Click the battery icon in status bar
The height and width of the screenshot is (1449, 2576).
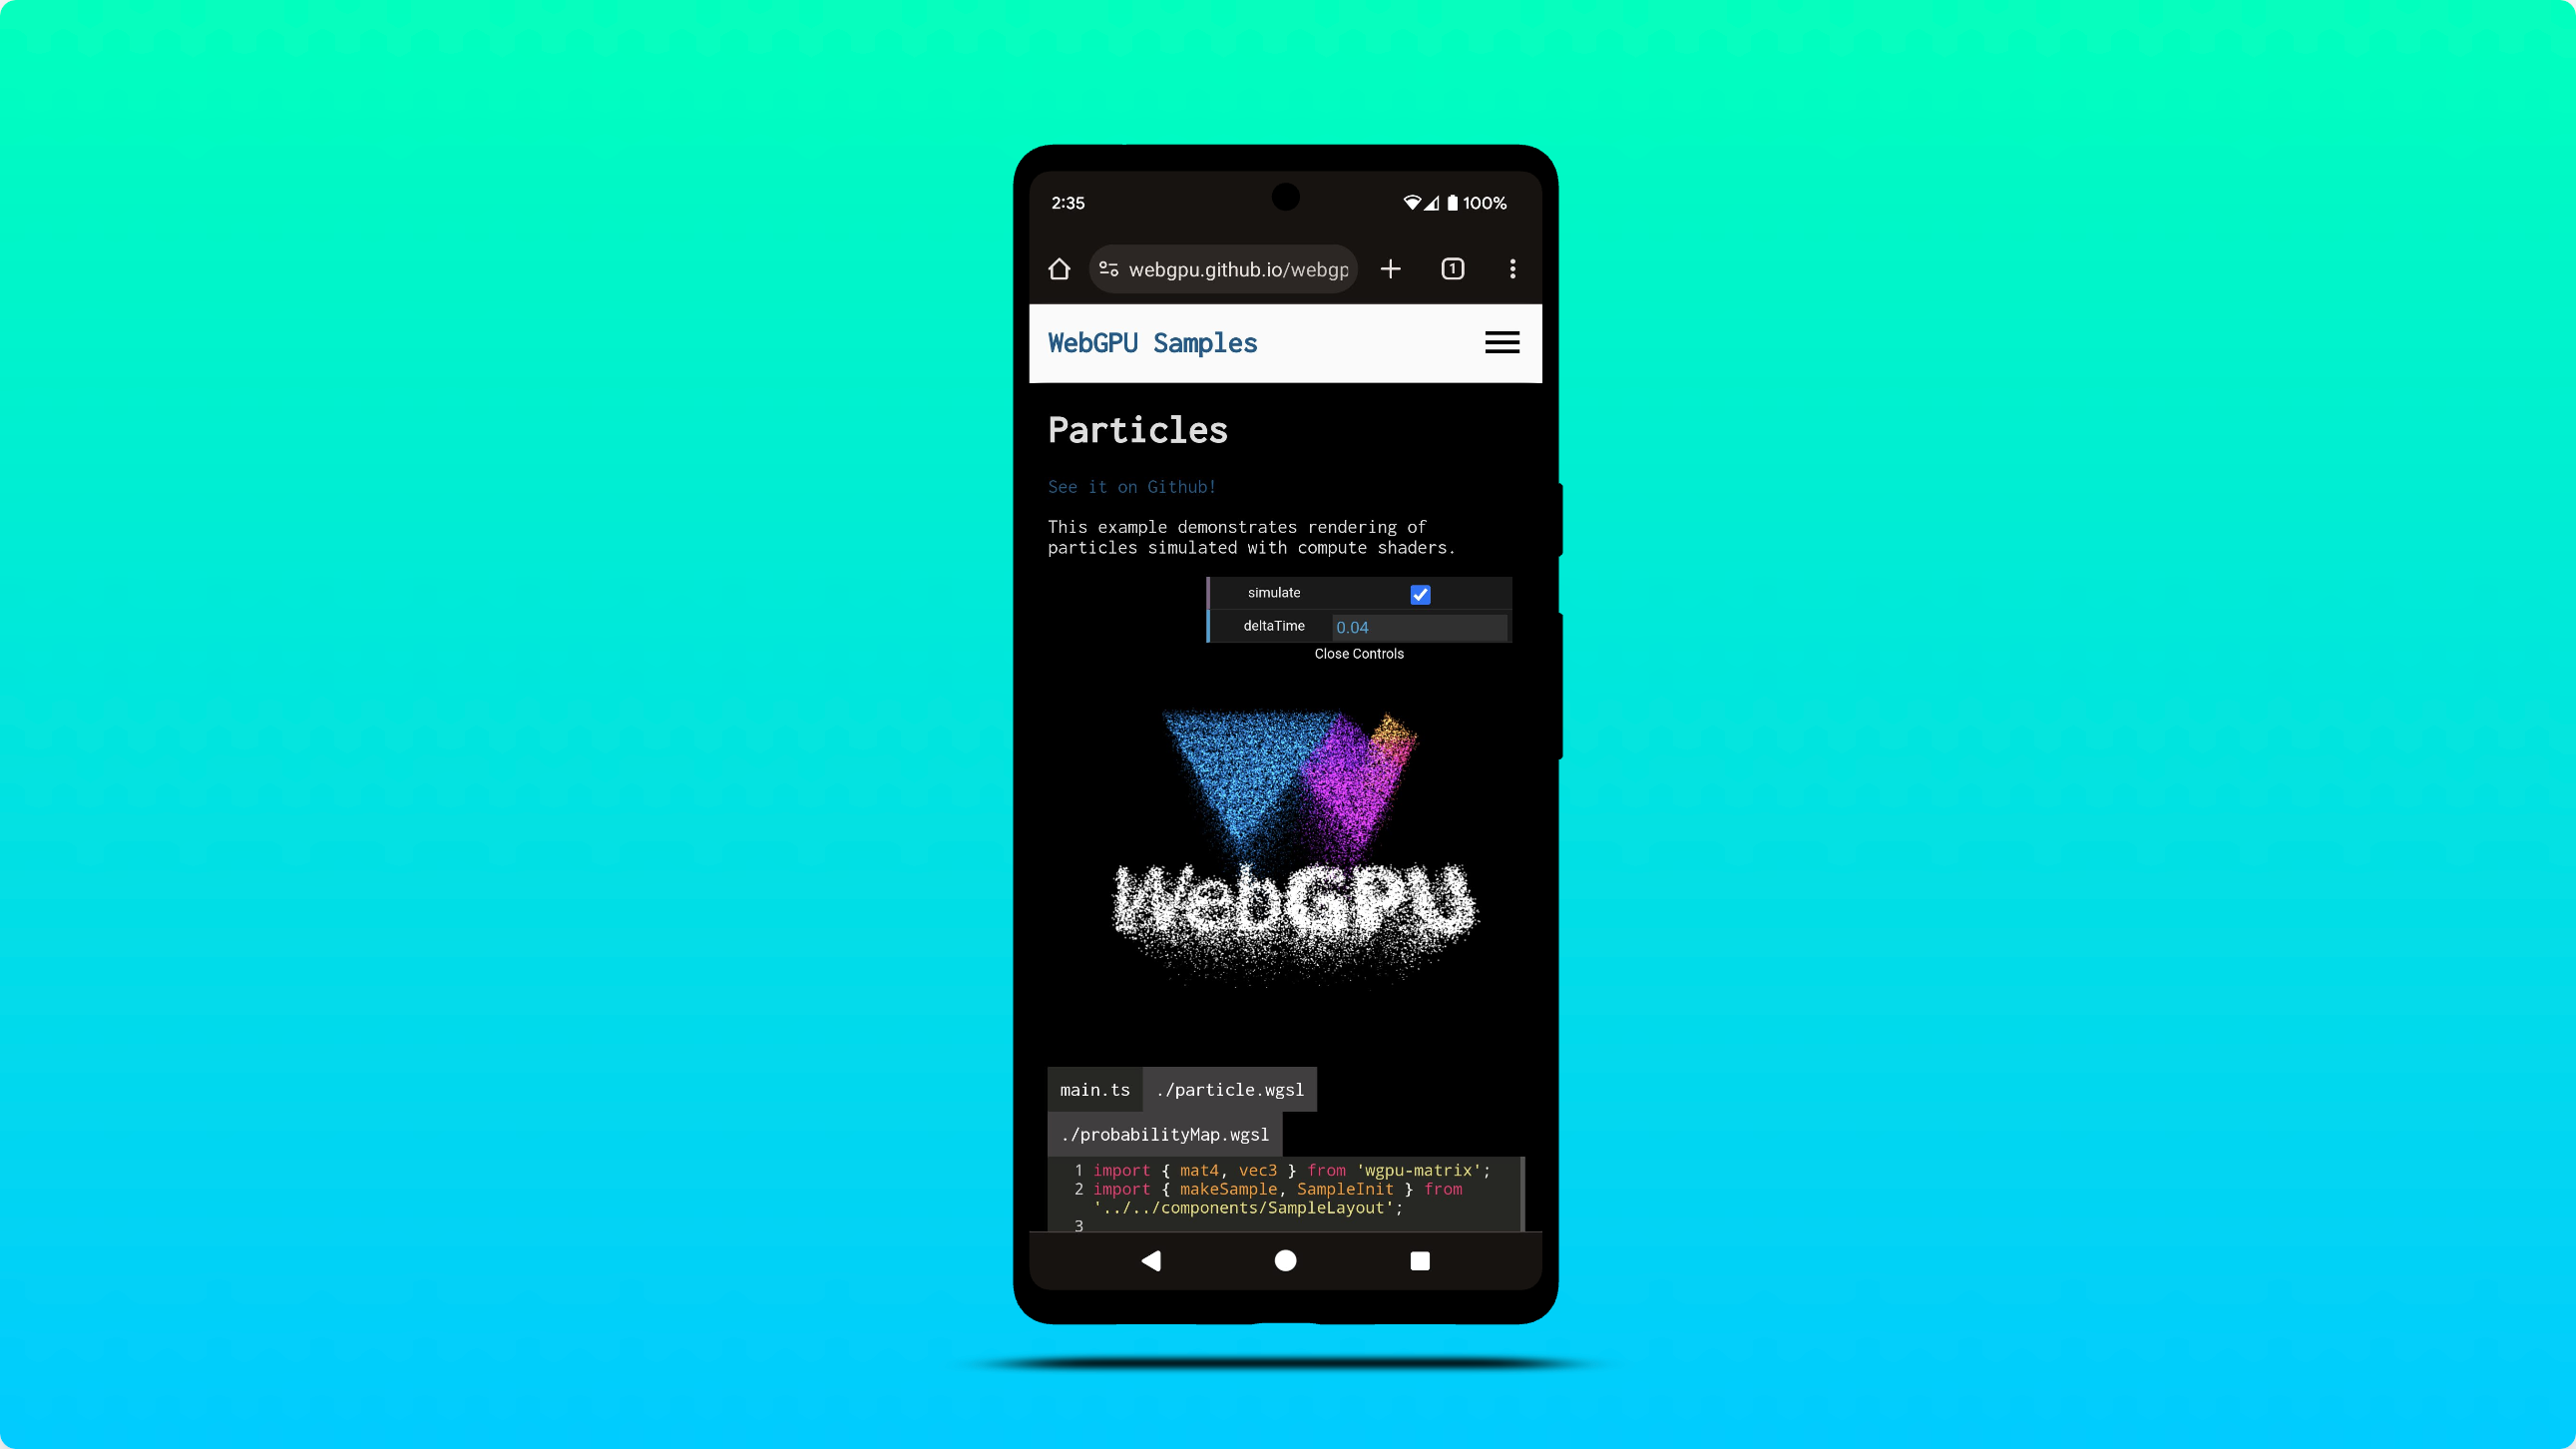(x=1453, y=202)
